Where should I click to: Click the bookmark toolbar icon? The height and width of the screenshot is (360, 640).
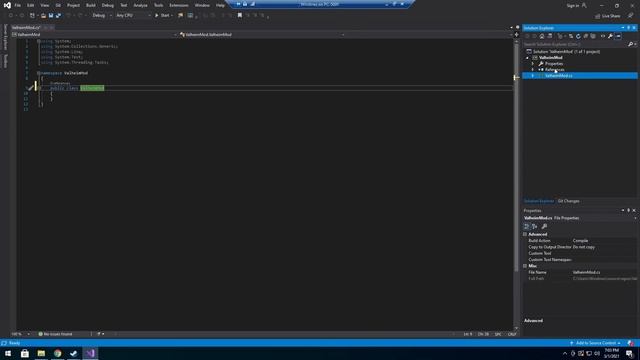(x=240, y=16)
